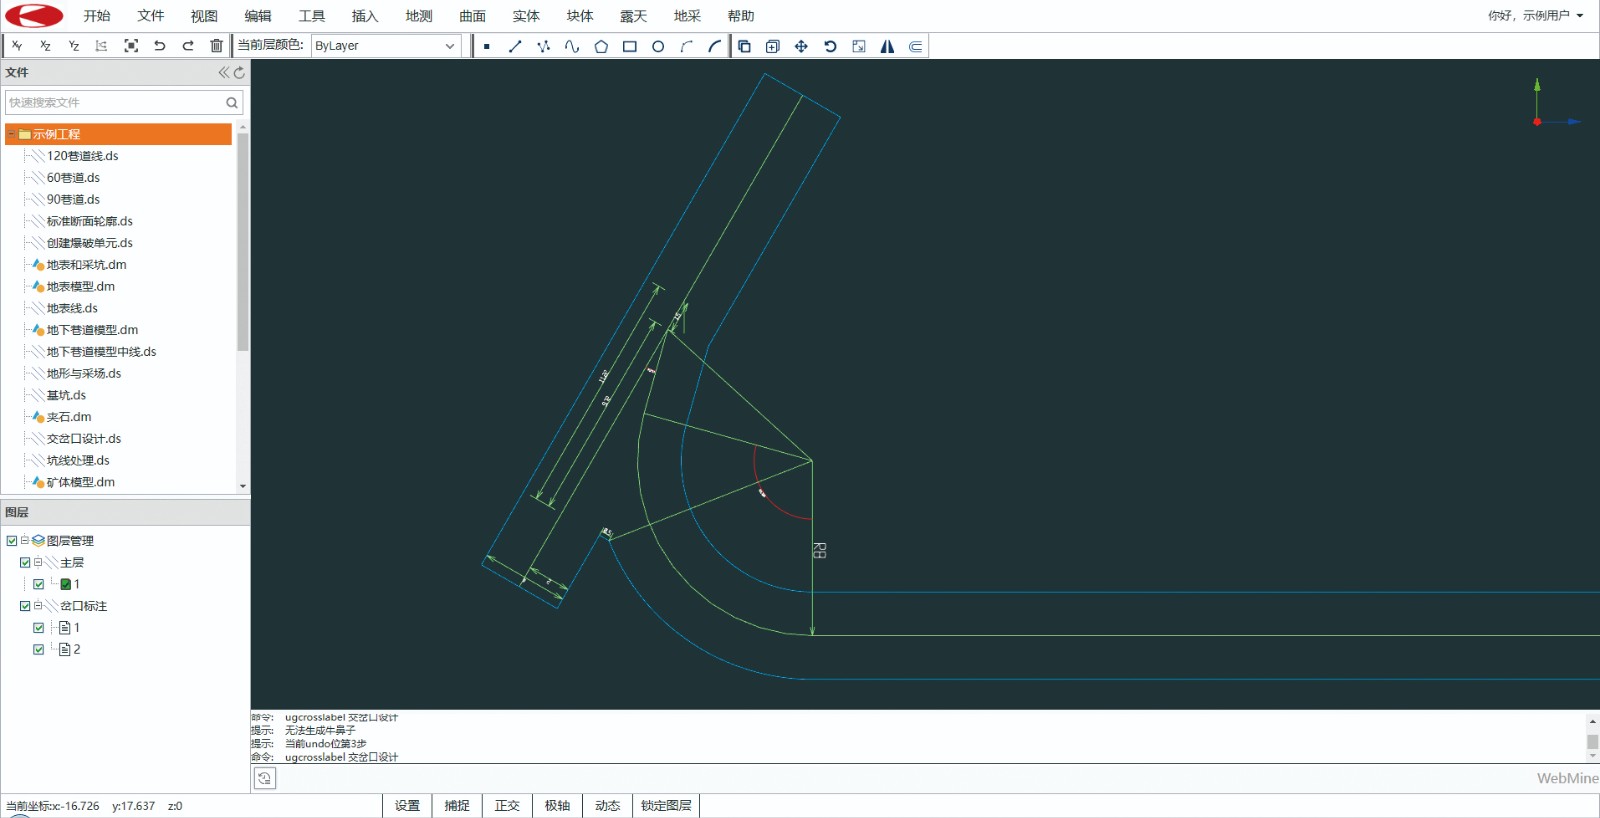Image resolution: width=1600 pixels, height=818 pixels.
Task: Select the spline curve tool
Action: (572, 46)
